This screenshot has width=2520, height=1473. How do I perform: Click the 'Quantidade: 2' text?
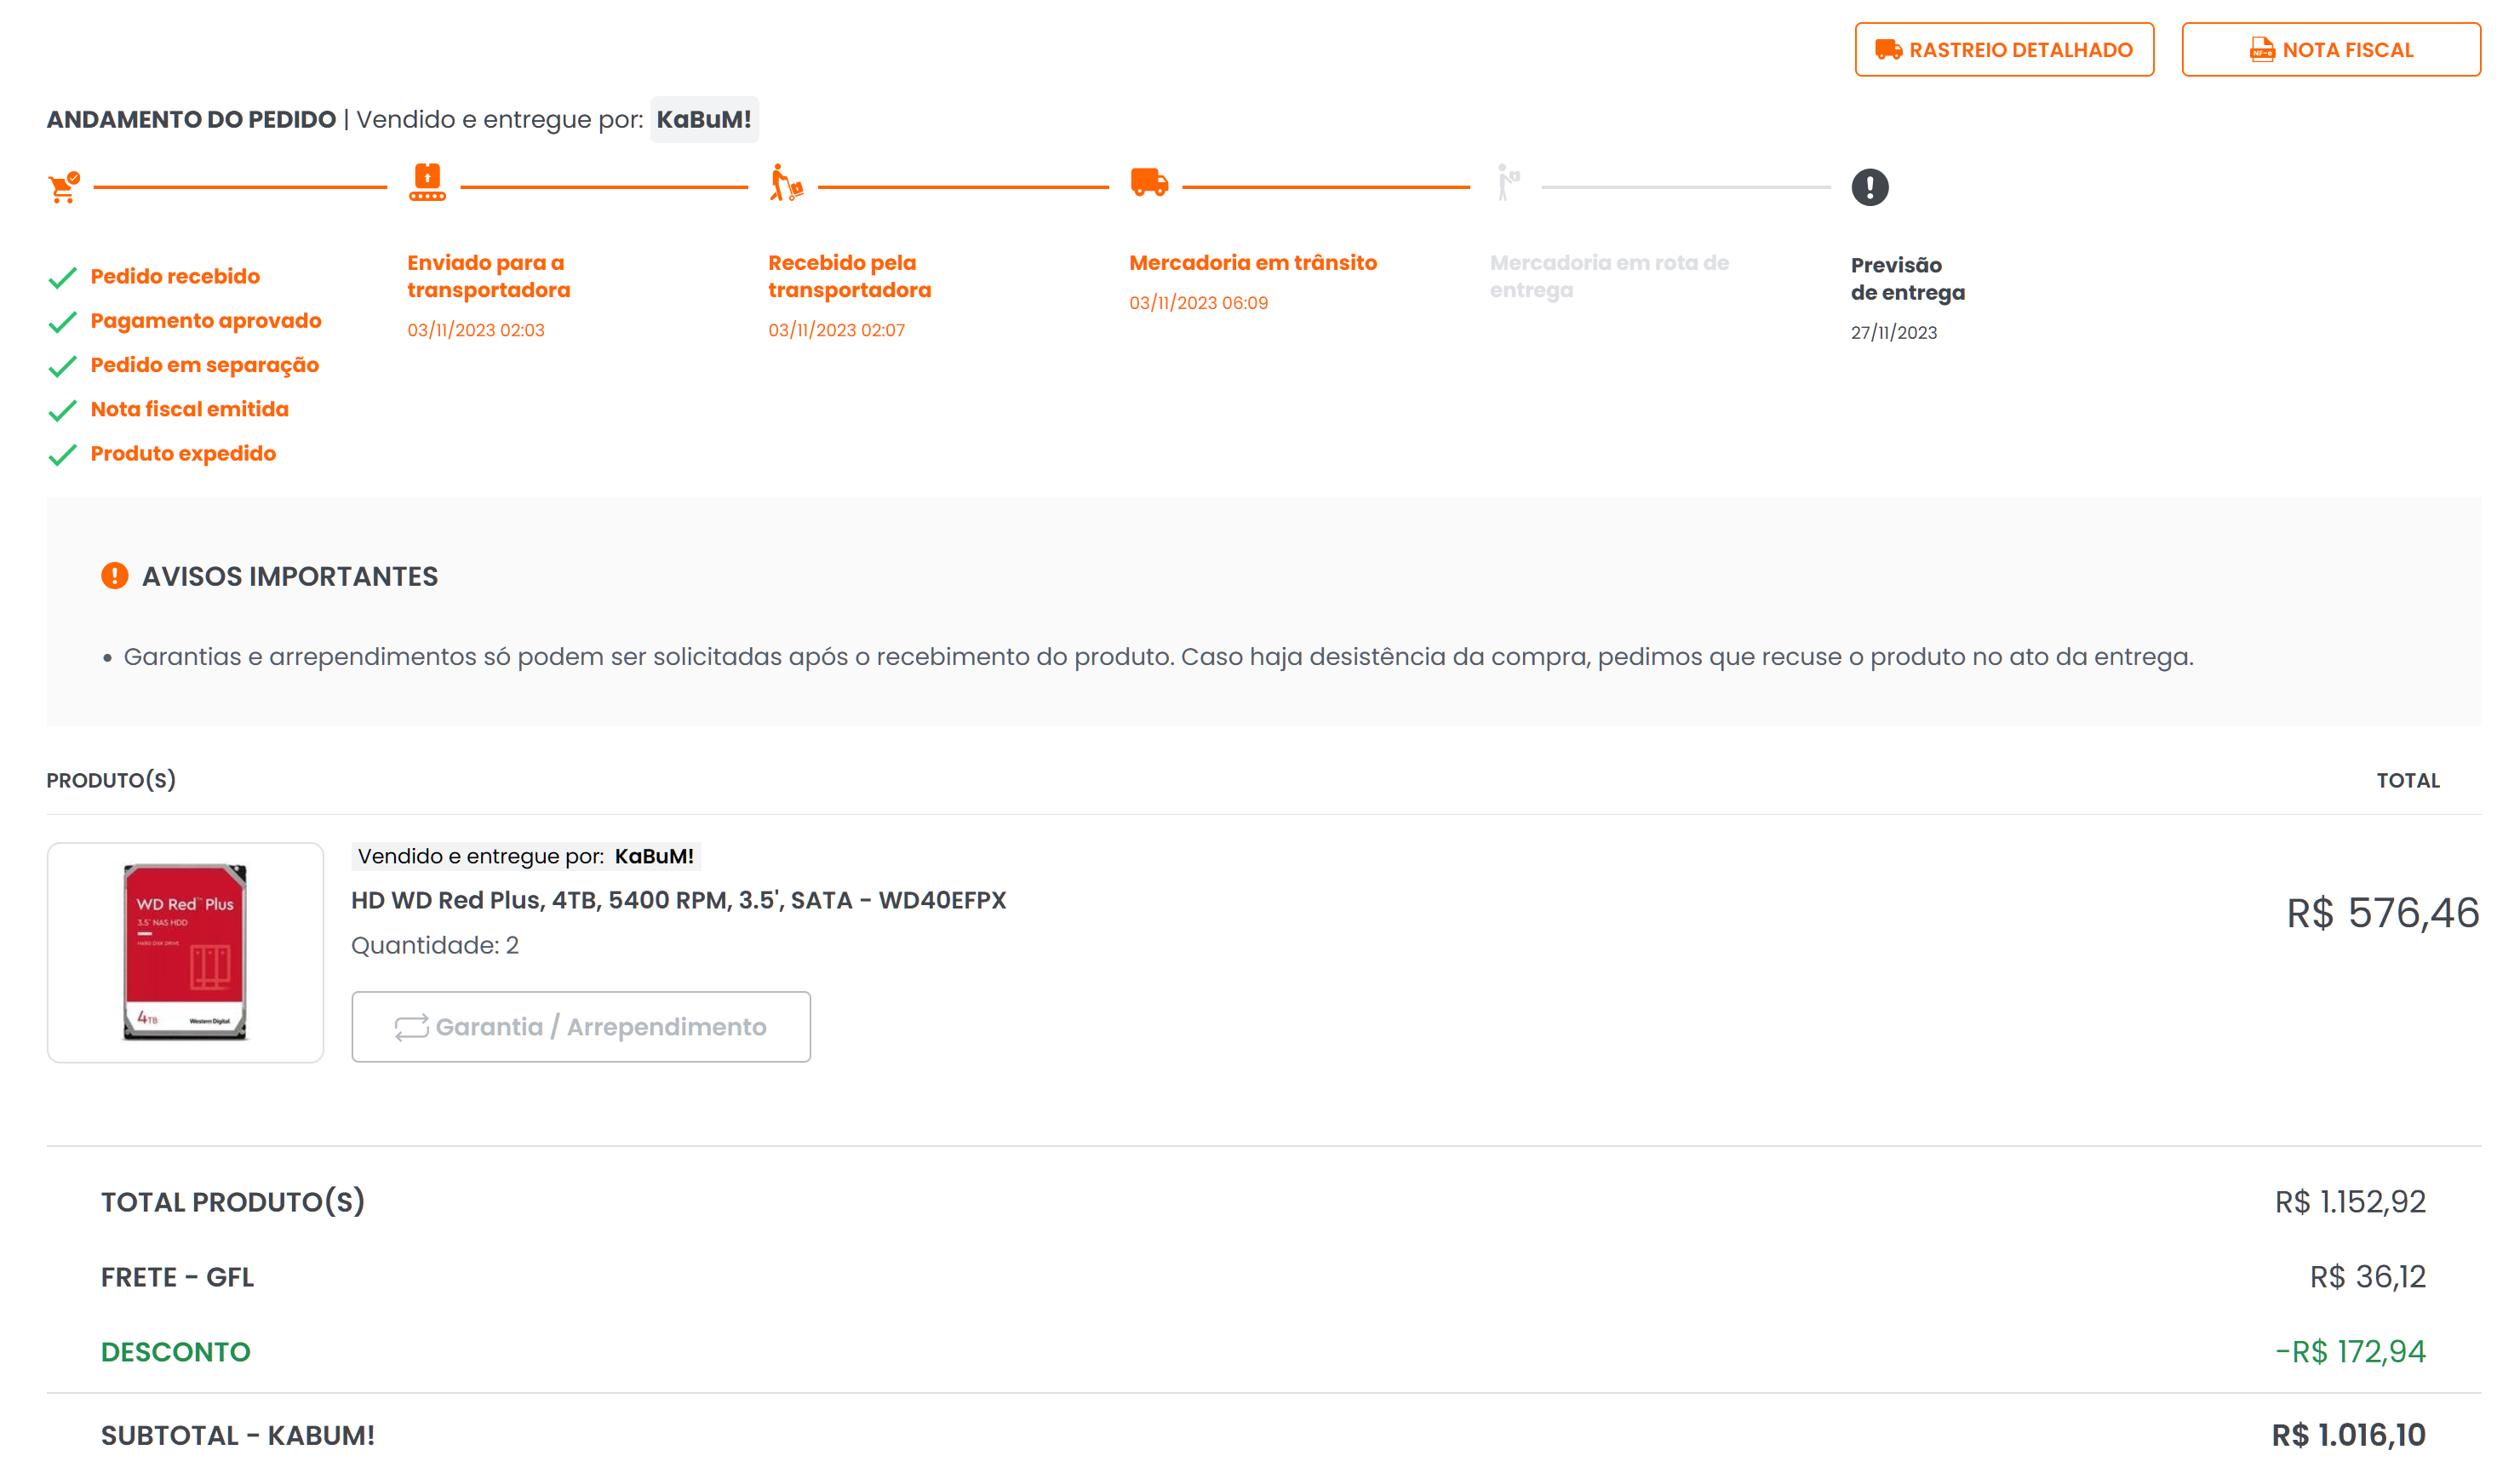435,946
